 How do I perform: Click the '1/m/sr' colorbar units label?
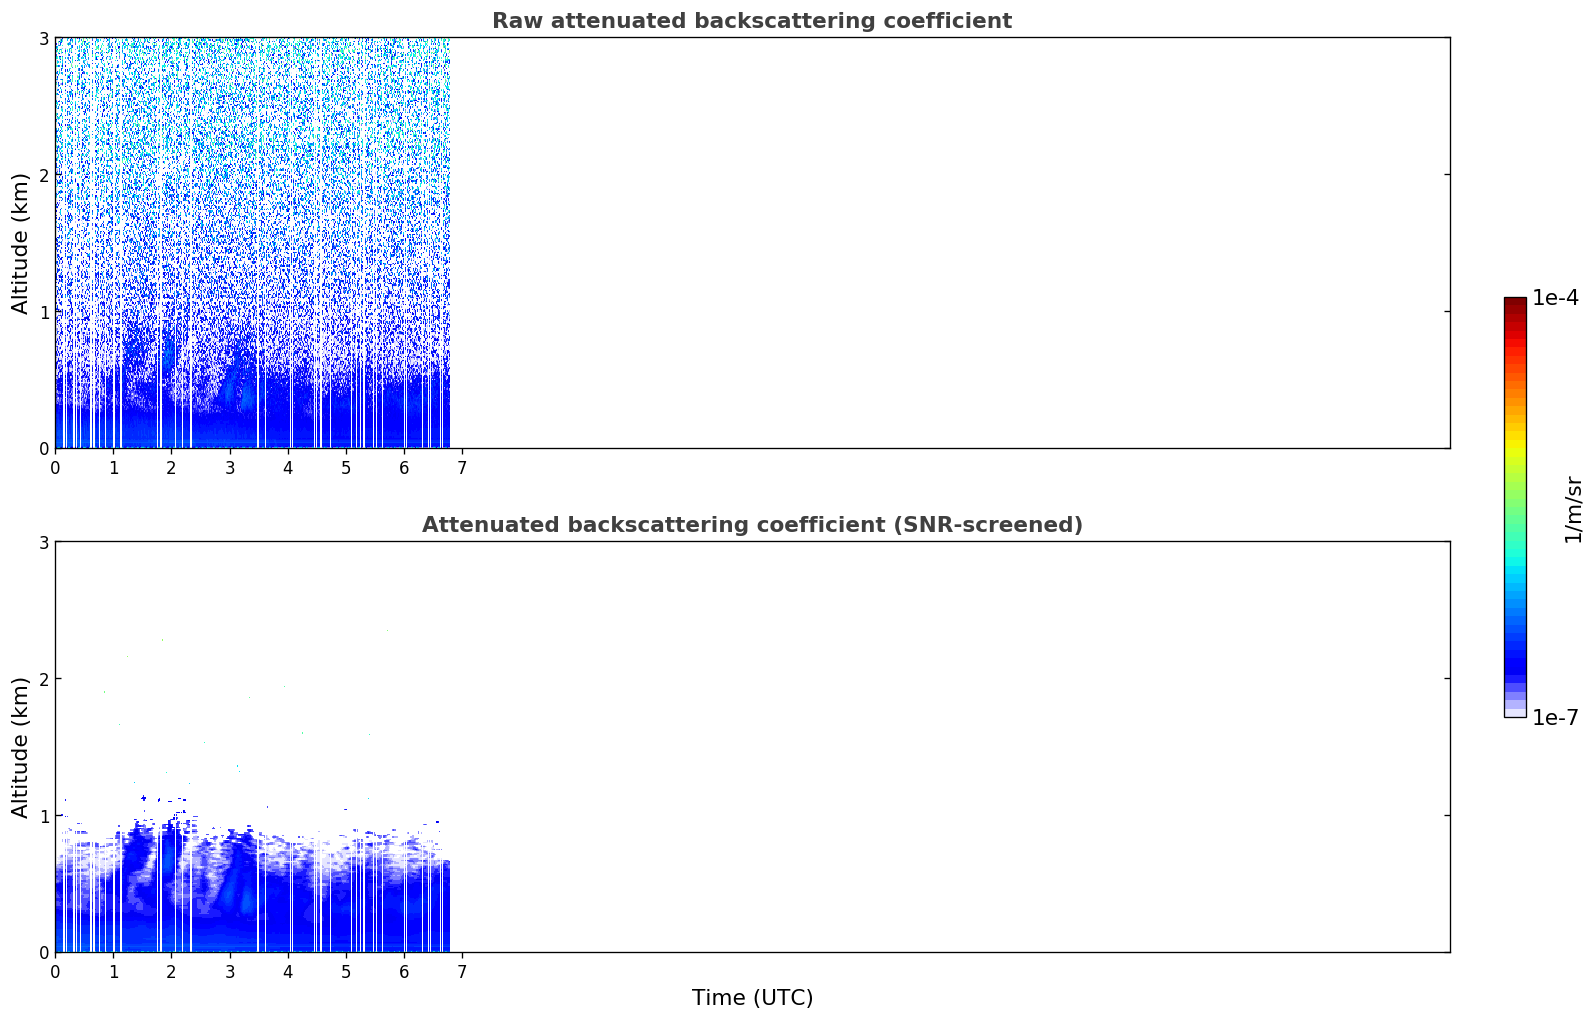[x=1573, y=508]
